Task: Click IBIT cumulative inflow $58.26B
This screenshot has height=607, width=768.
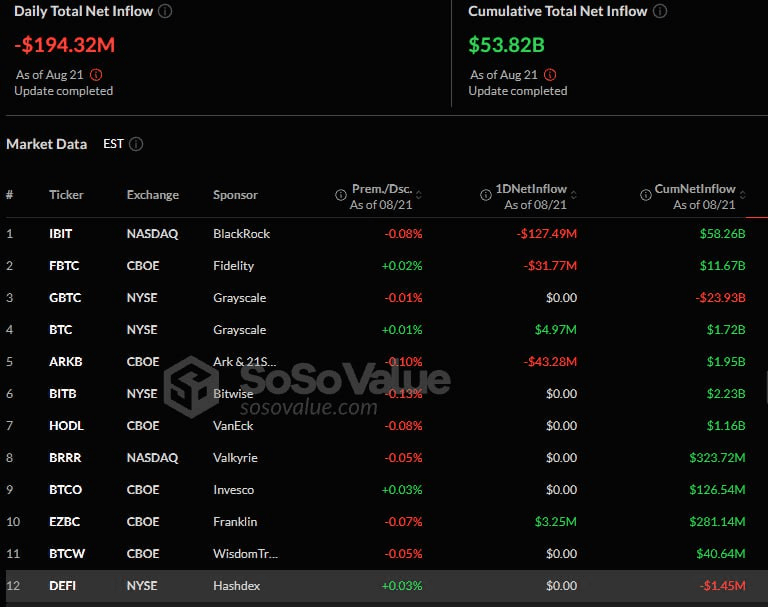Action: tap(722, 234)
